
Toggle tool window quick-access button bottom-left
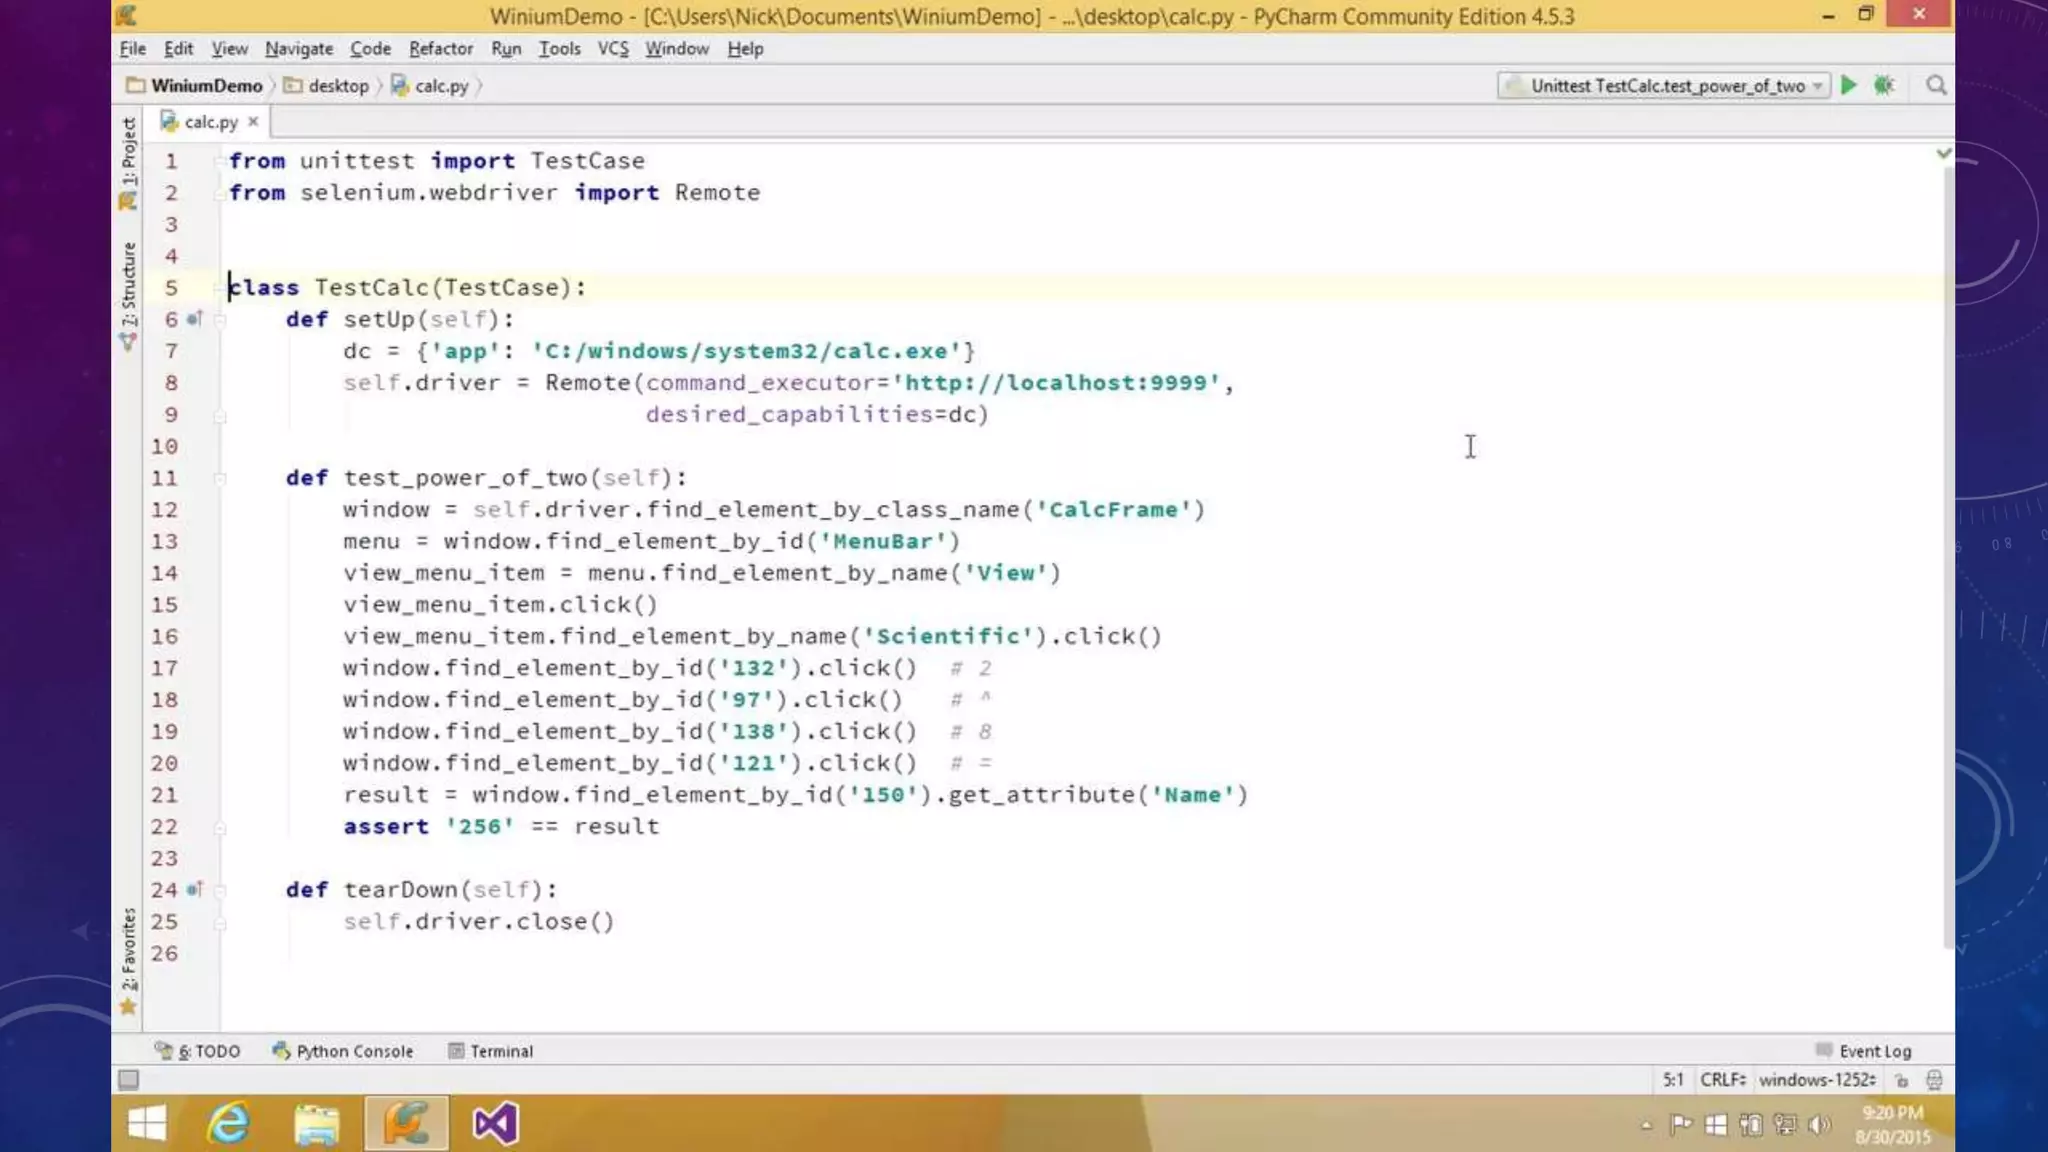point(128,1080)
